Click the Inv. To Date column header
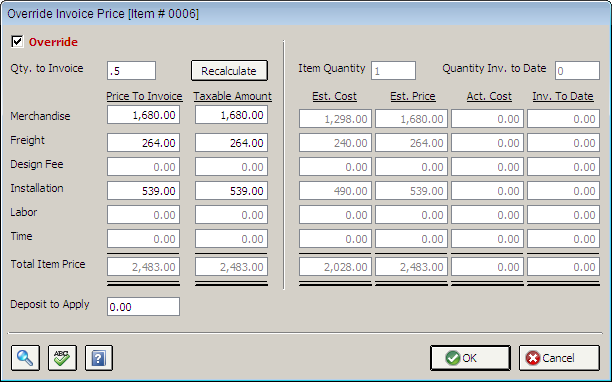Viewport: 612px width, 382px height. pyautogui.click(x=563, y=96)
